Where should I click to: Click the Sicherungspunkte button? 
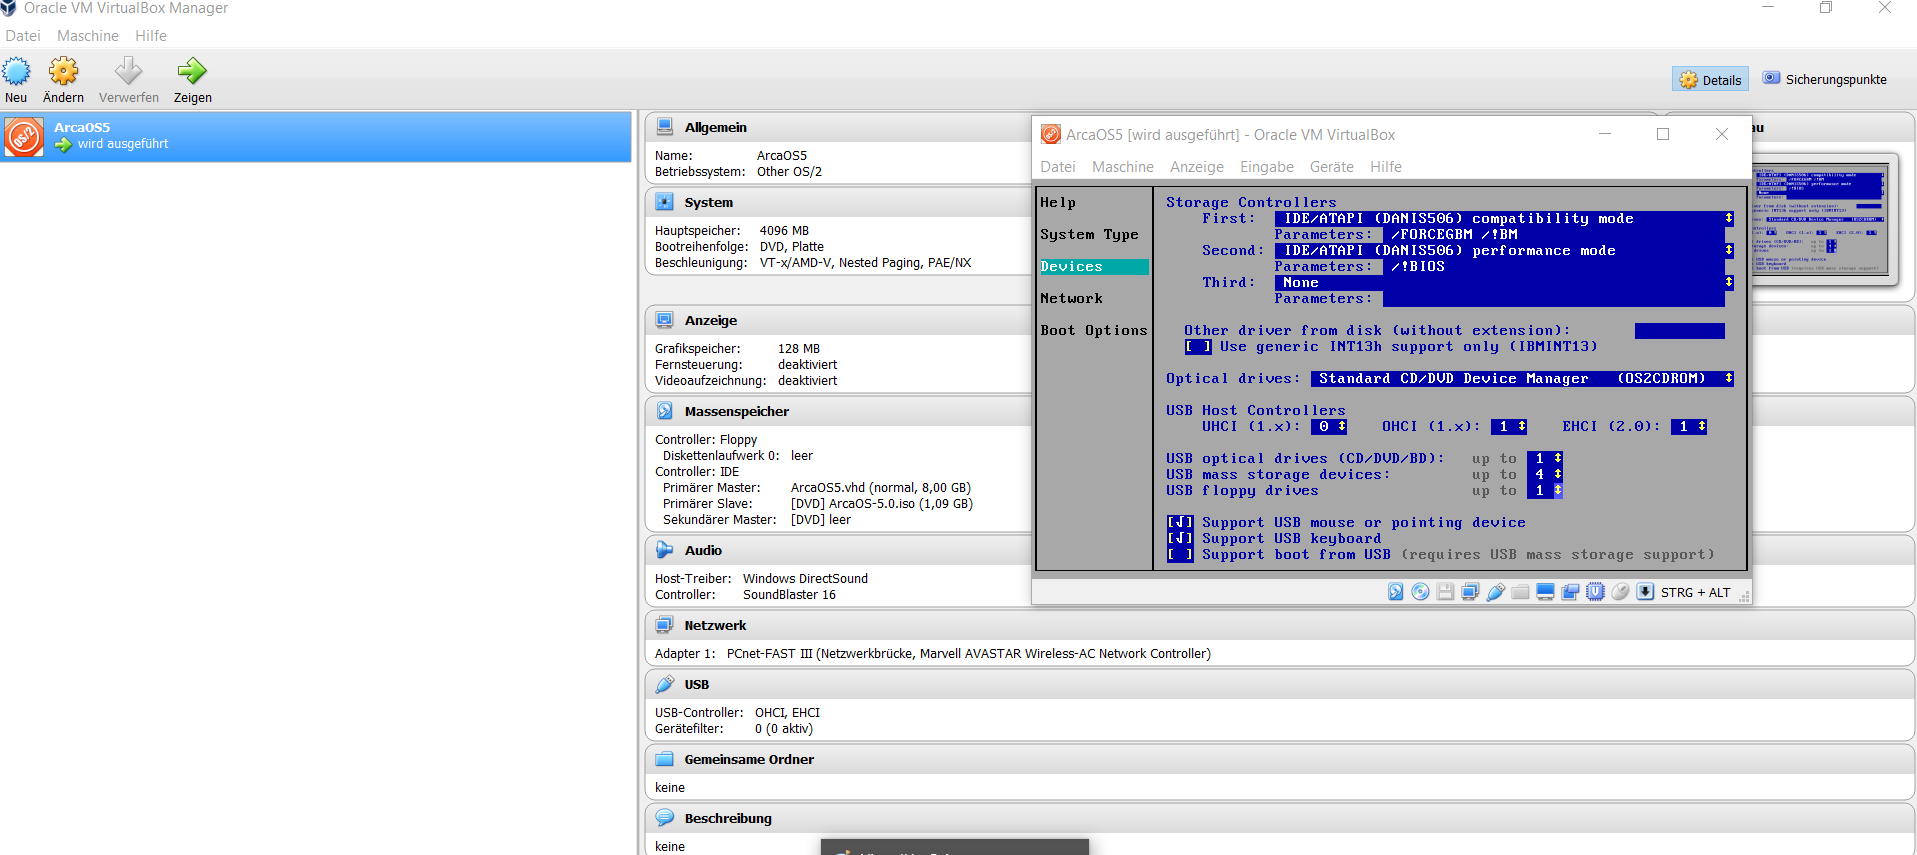pos(1825,79)
